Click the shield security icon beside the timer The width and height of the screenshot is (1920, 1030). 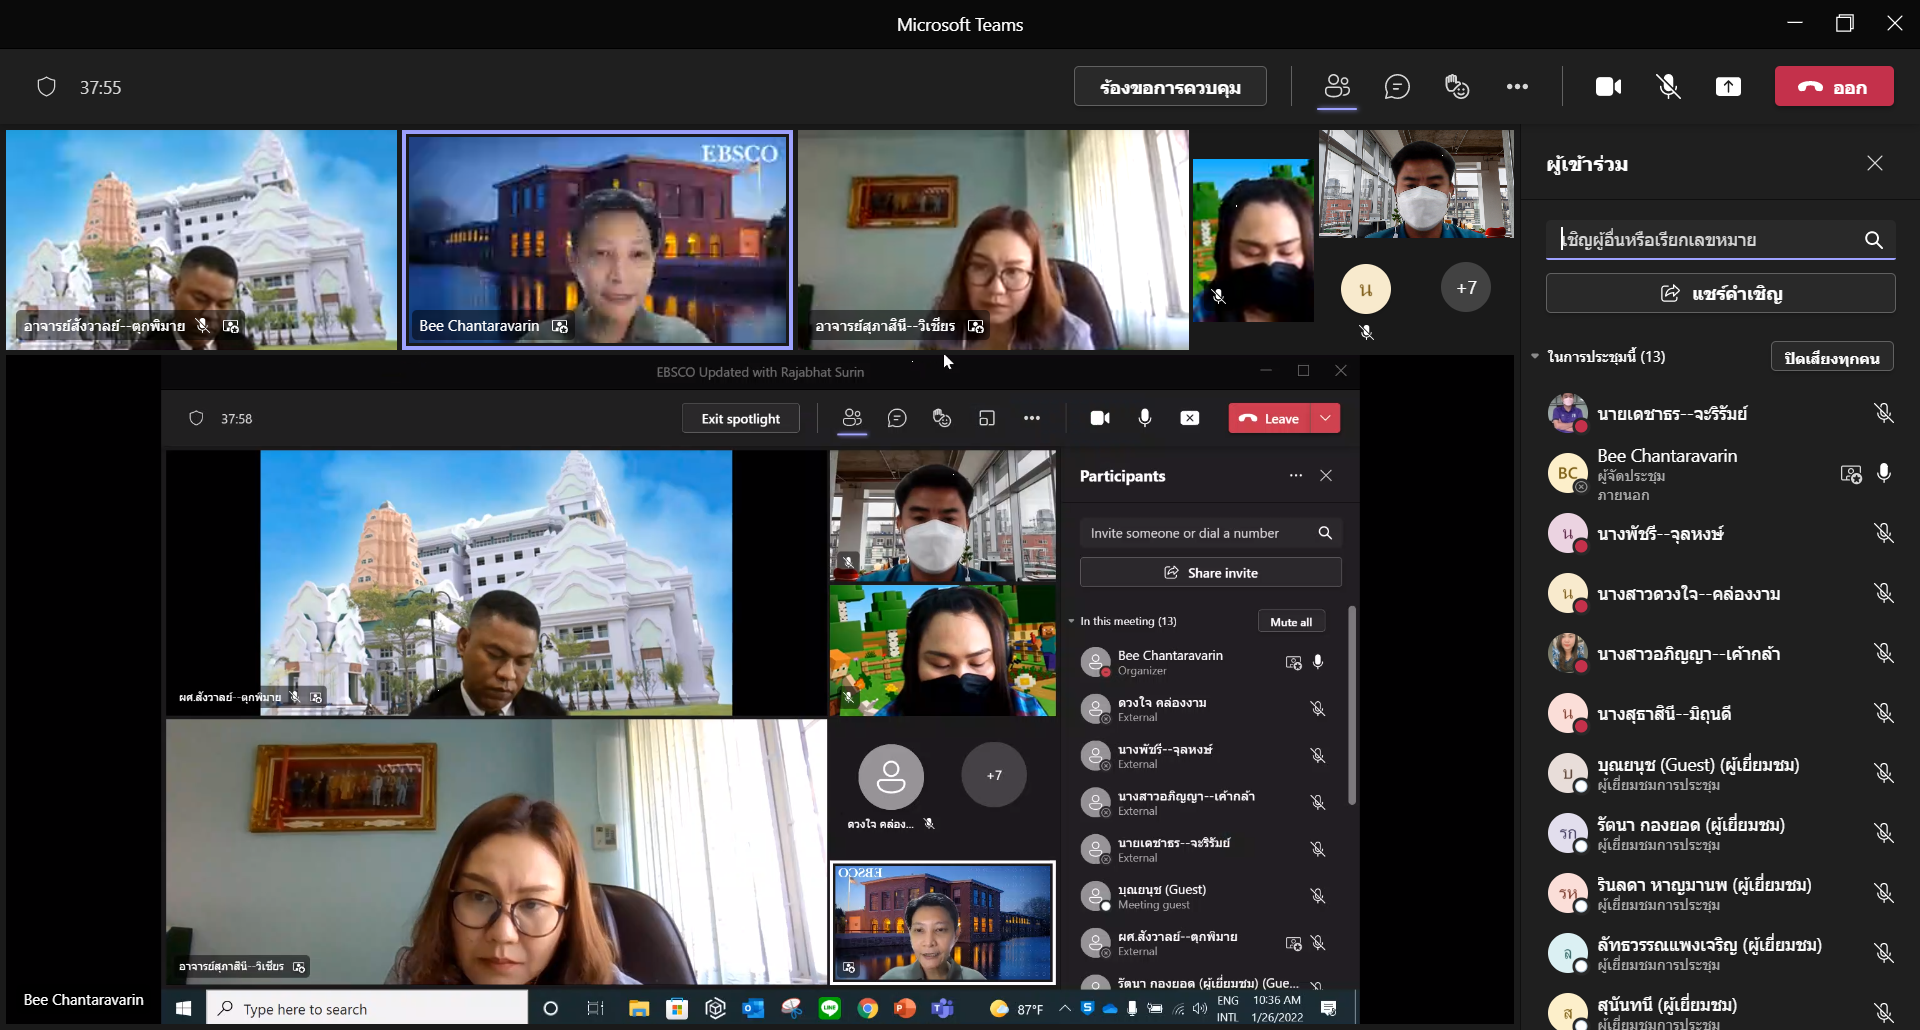click(x=46, y=87)
